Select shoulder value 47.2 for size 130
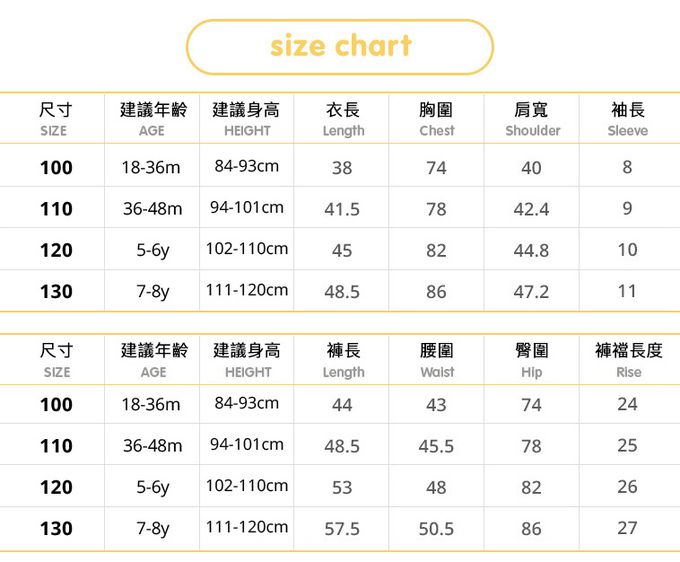This screenshot has width=680, height=562. 532,292
